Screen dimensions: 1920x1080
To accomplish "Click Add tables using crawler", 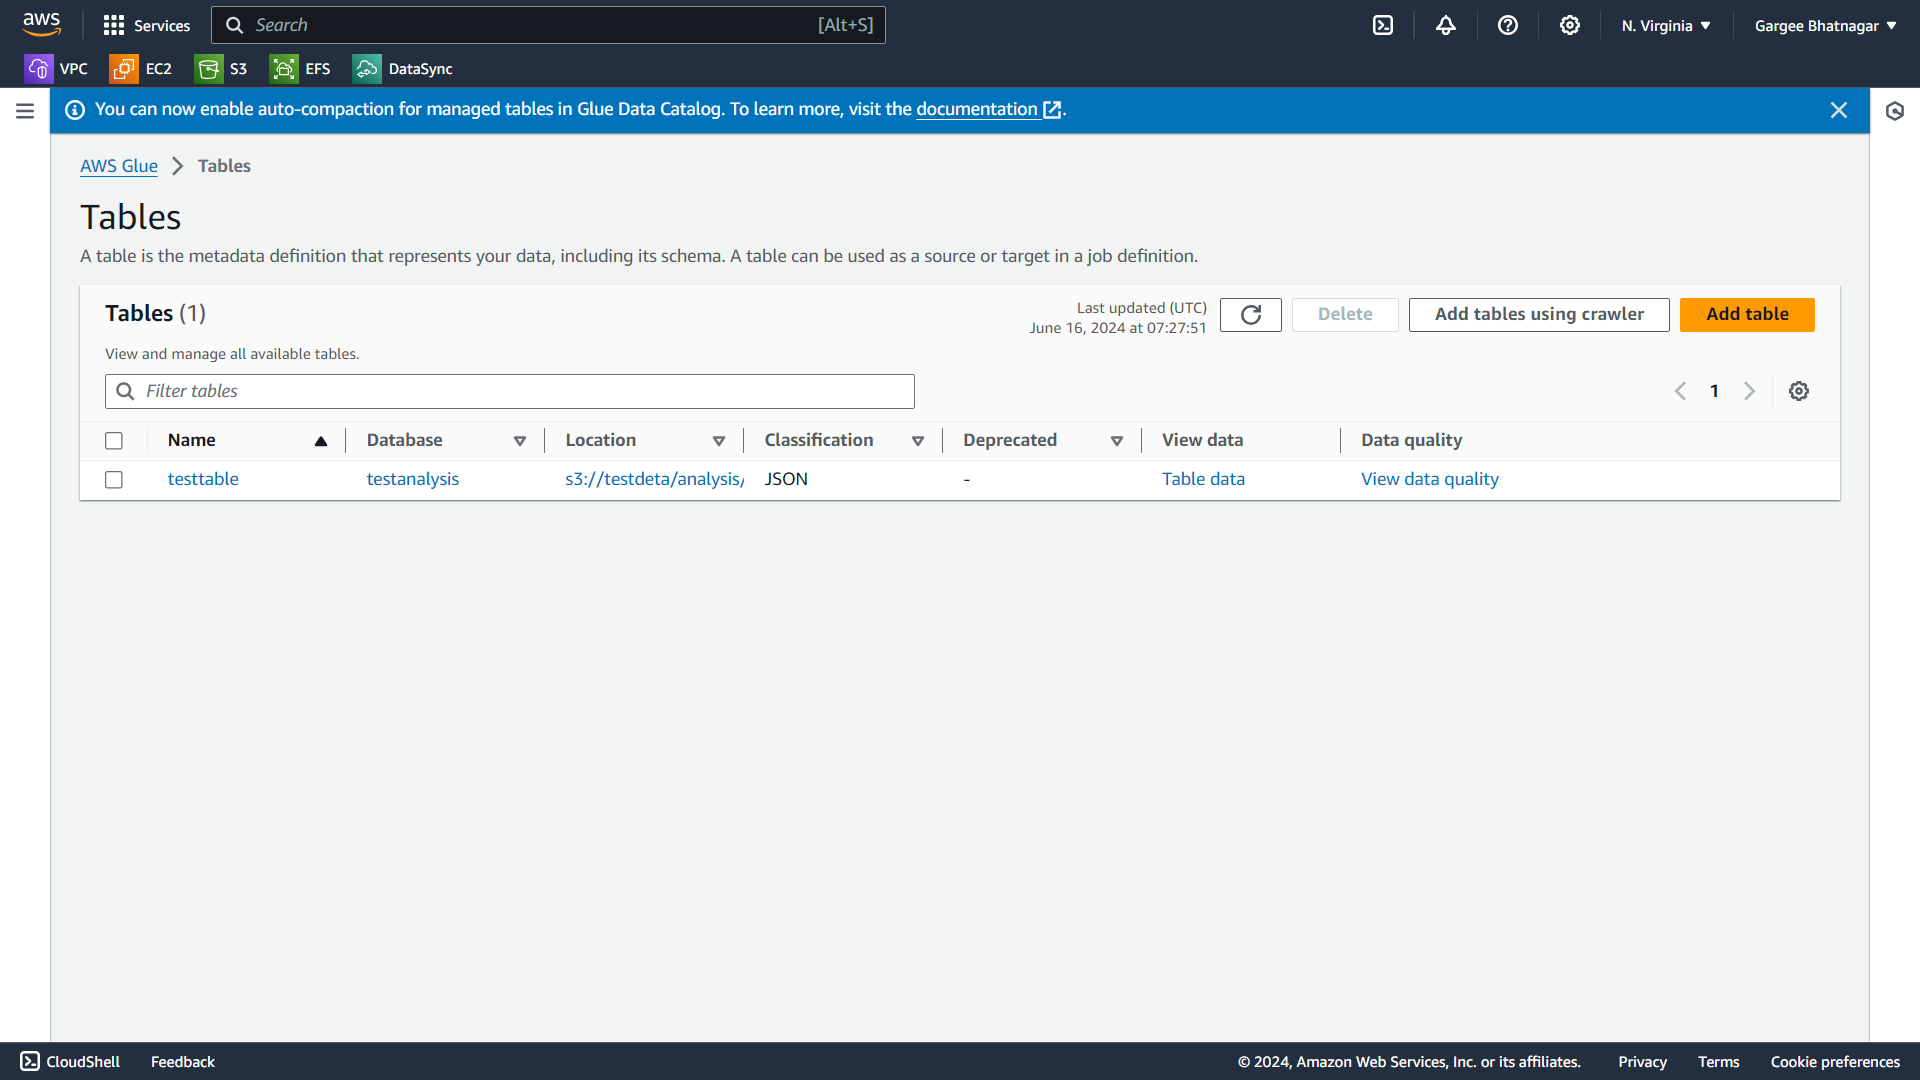I will click(1538, 315).
